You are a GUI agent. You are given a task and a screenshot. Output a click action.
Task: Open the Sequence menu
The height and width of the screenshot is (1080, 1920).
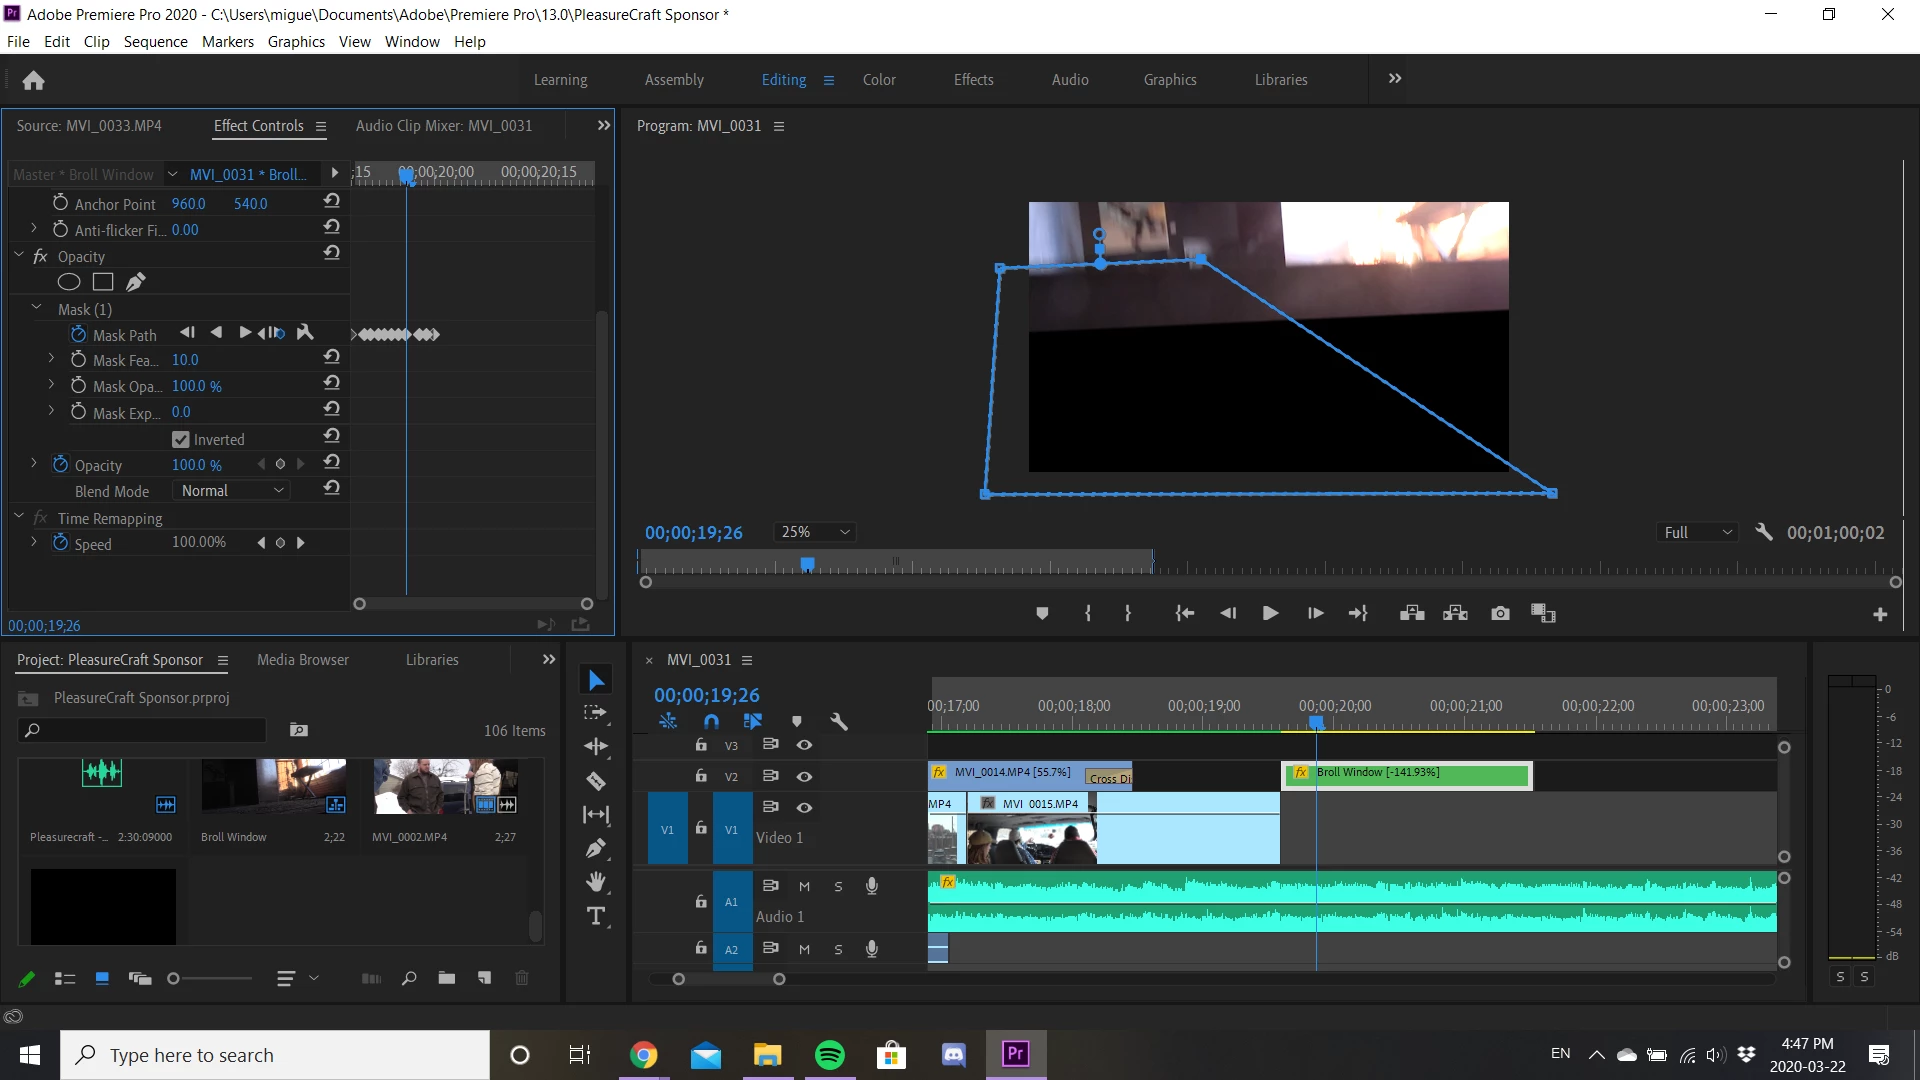[x=155, y=41]
